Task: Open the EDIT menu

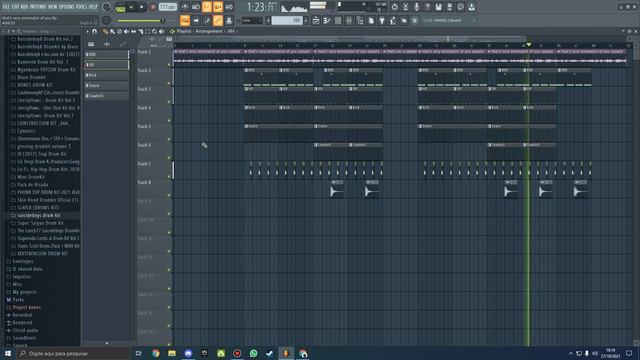Action: coord(15,7)
